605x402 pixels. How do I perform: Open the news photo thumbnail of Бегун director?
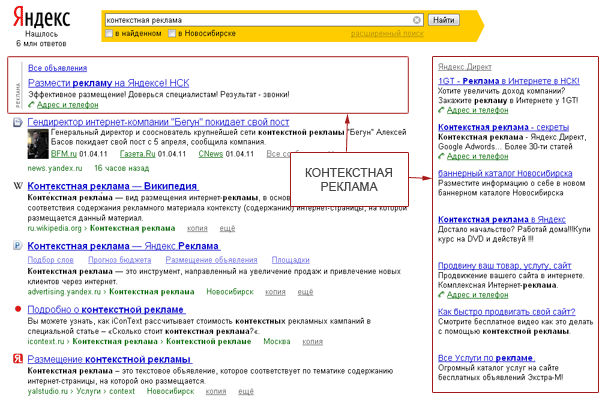[x=38, y=144]
